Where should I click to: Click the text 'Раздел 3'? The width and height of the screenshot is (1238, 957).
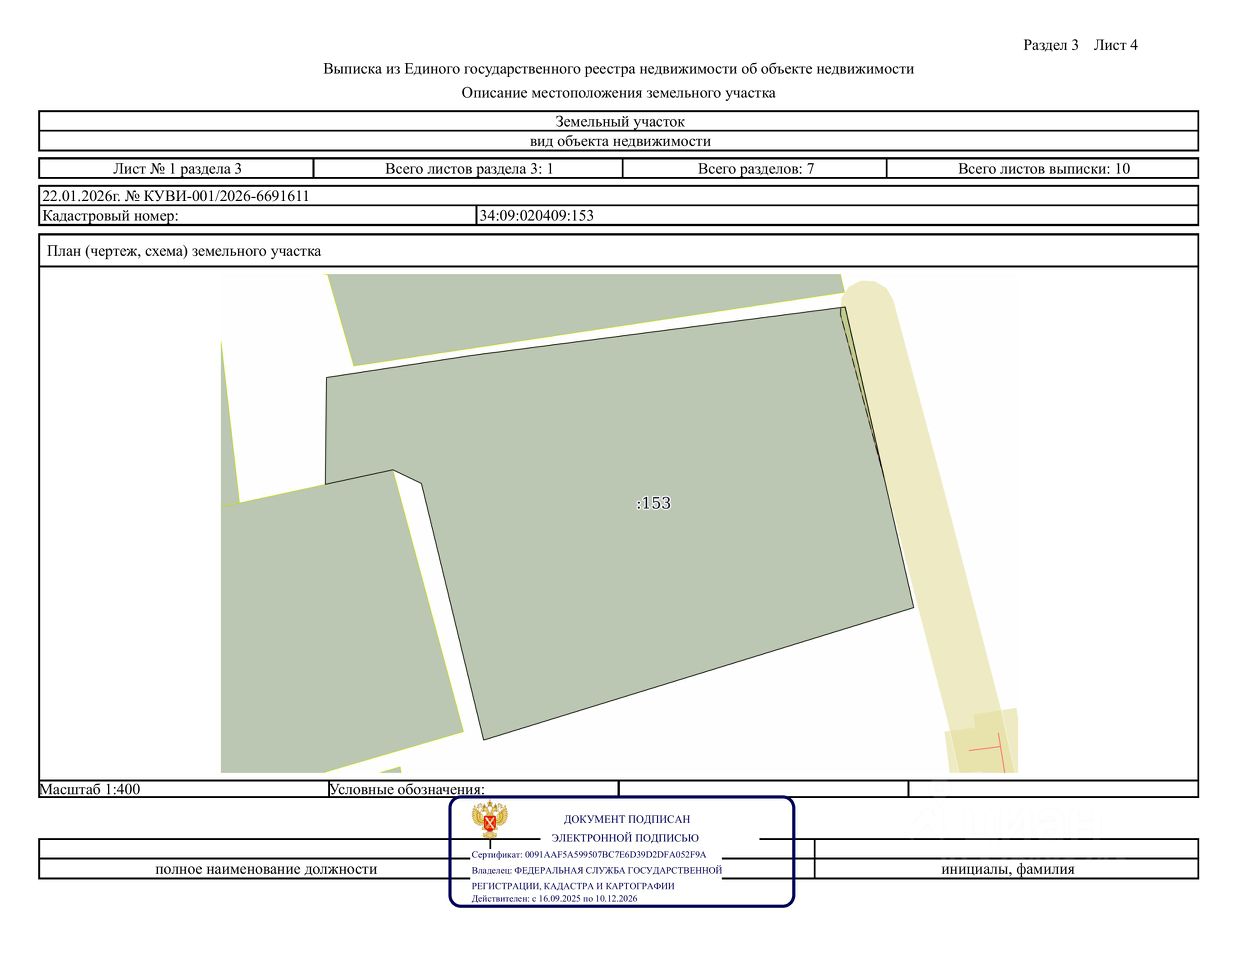[x=1051, y=45]
